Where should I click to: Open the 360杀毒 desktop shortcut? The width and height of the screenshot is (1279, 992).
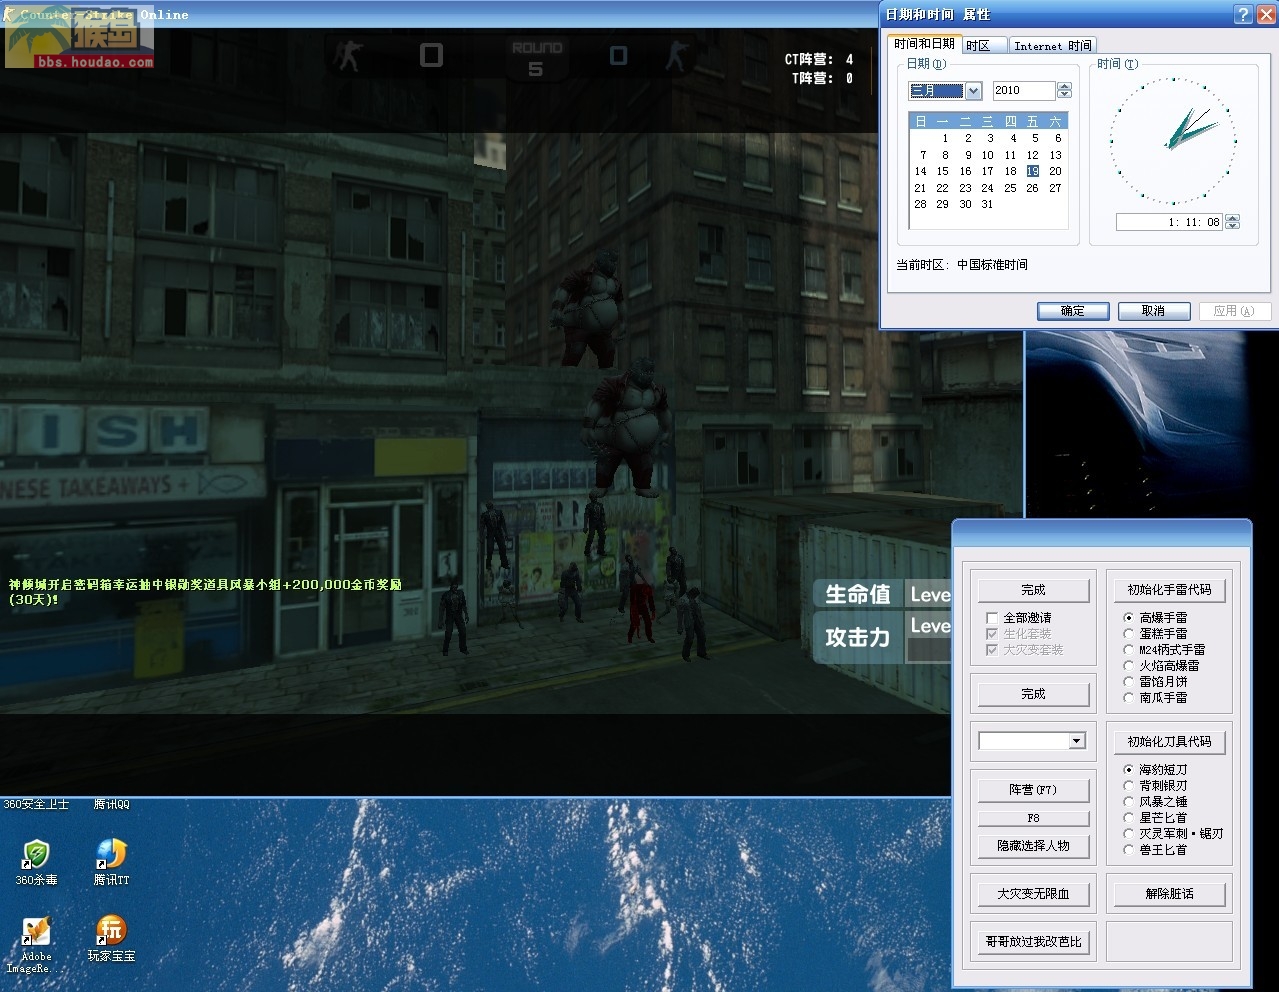(x=36, y=861)
